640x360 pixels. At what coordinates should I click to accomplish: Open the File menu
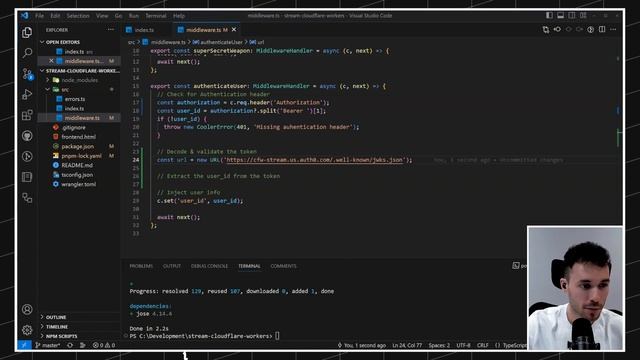pos(40,16)
